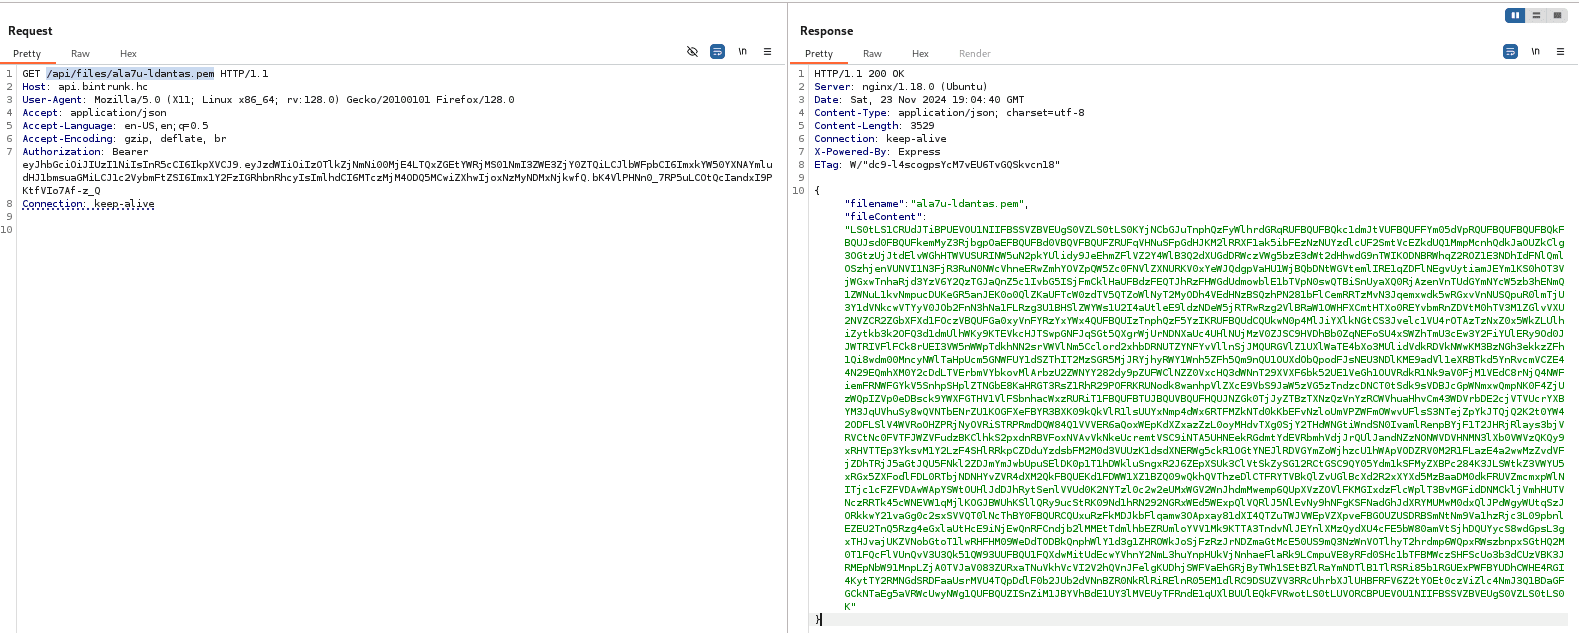
Task: Show non-printable characters (\n) in Request
Action: [x=742, y=52]
